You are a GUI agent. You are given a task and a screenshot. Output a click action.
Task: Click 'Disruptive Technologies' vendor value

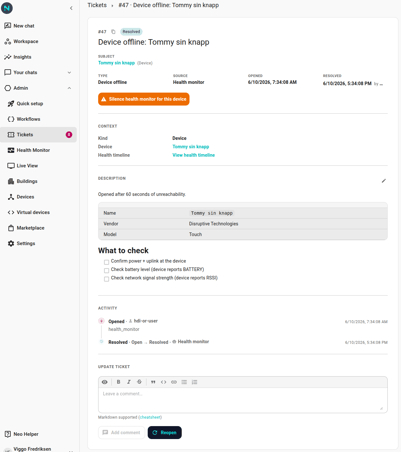tap(213, 224)
